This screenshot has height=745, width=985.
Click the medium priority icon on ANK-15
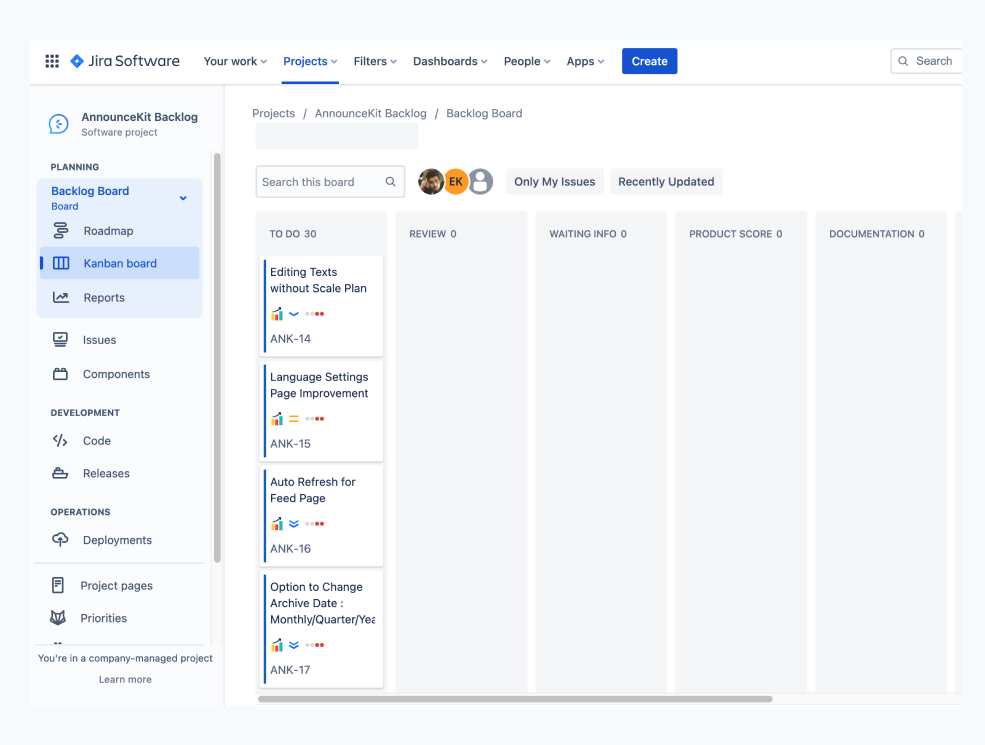click(x=293, y=418)
